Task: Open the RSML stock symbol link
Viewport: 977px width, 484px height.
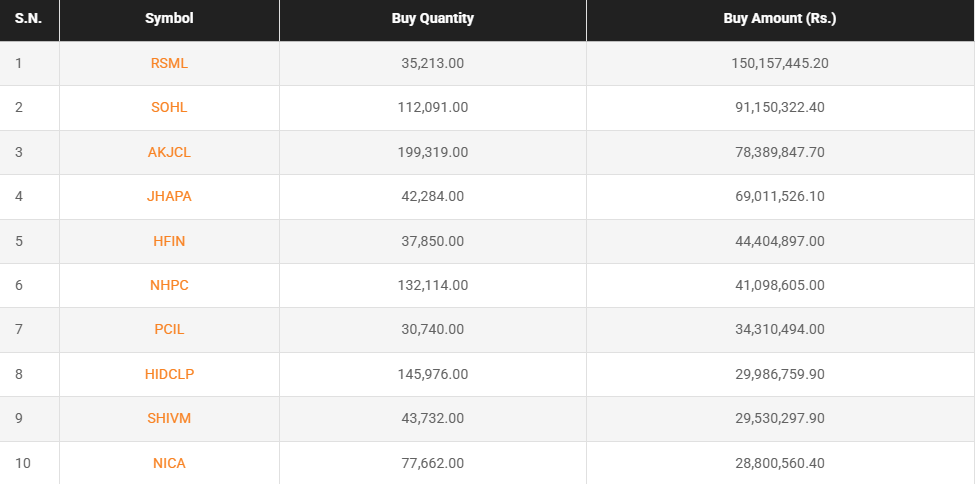Action: [169, 63]
